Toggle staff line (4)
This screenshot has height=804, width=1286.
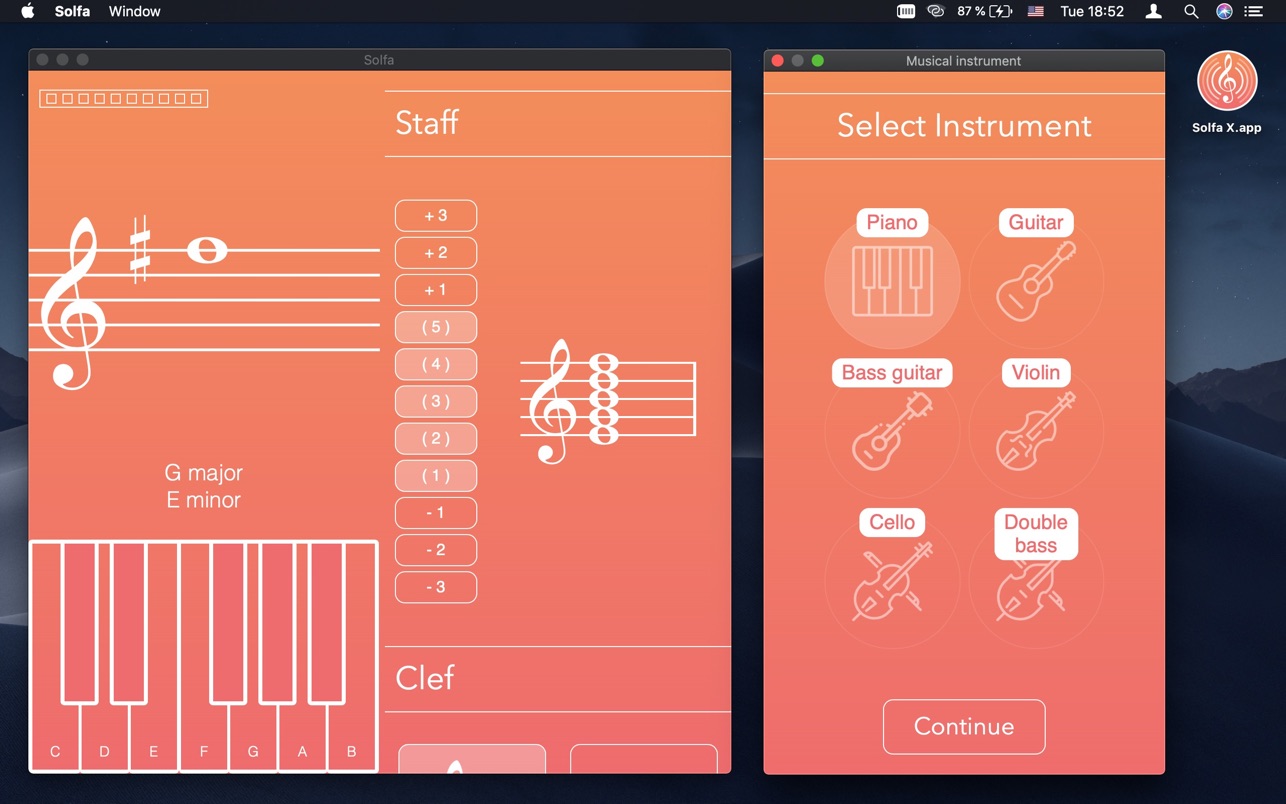pos(436,364)
